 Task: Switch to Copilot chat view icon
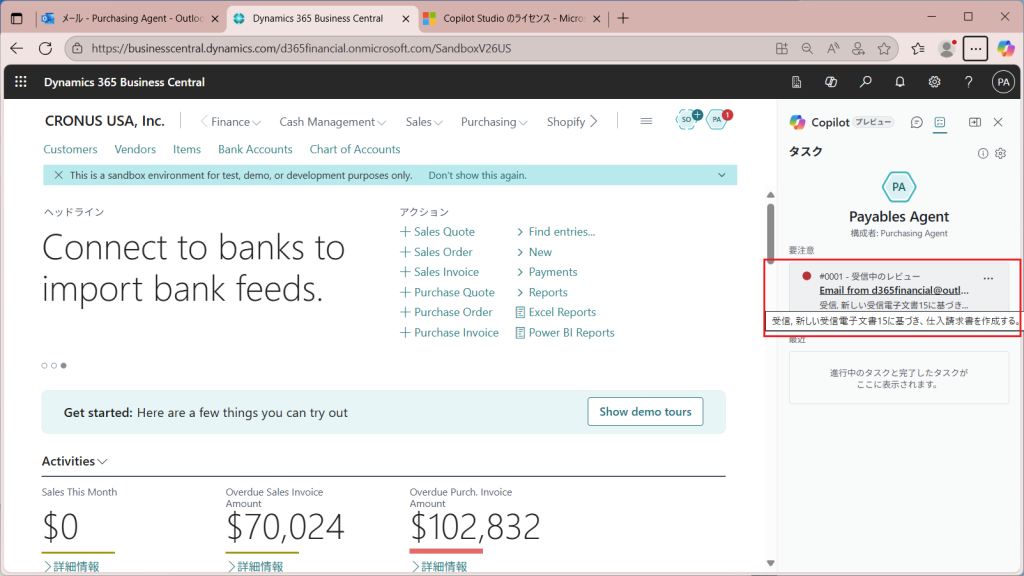click(x=916, y=122)
